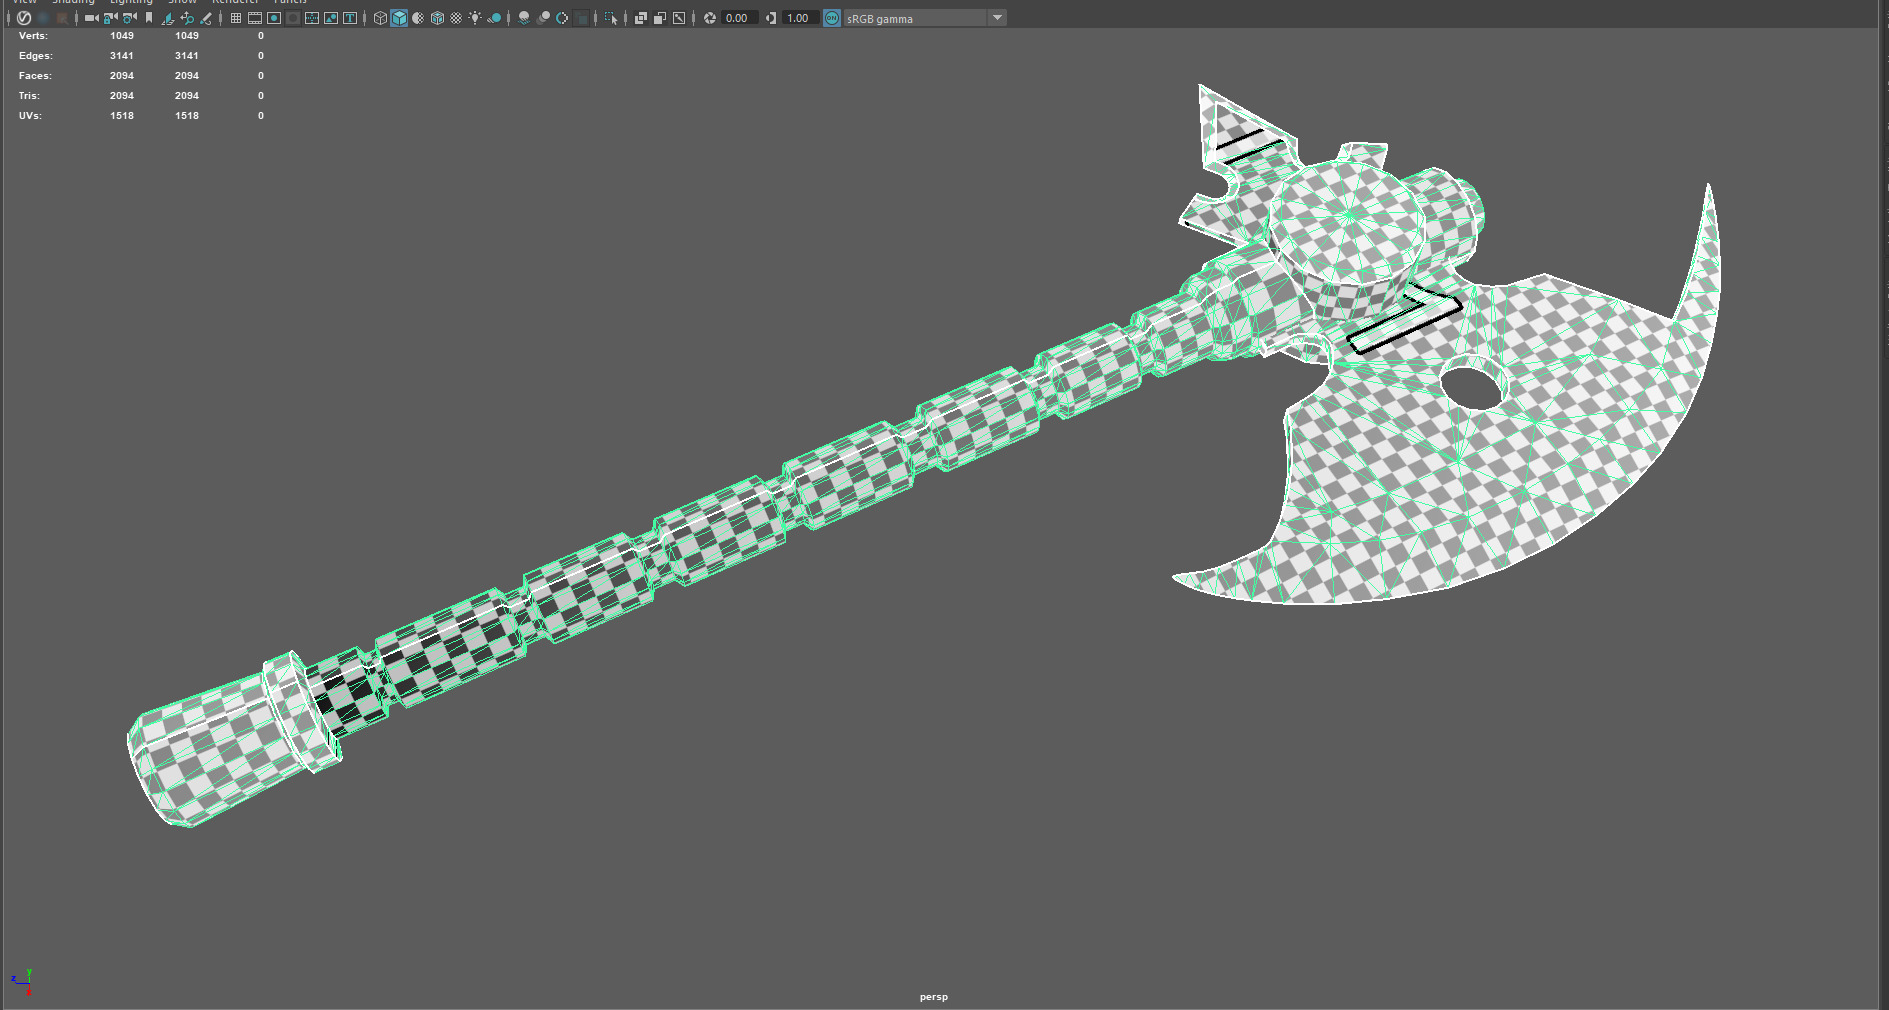The height and width of the screenshot is (1010, 1889).
Task: Toggle X-Ray Active Components icon
Action: tap(660, 18)
